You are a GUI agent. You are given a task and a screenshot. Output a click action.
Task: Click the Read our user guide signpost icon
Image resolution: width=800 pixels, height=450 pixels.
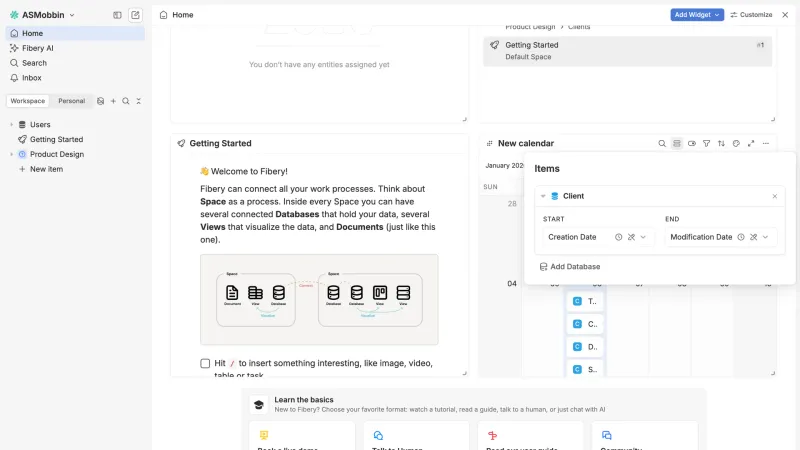(492, 435)
